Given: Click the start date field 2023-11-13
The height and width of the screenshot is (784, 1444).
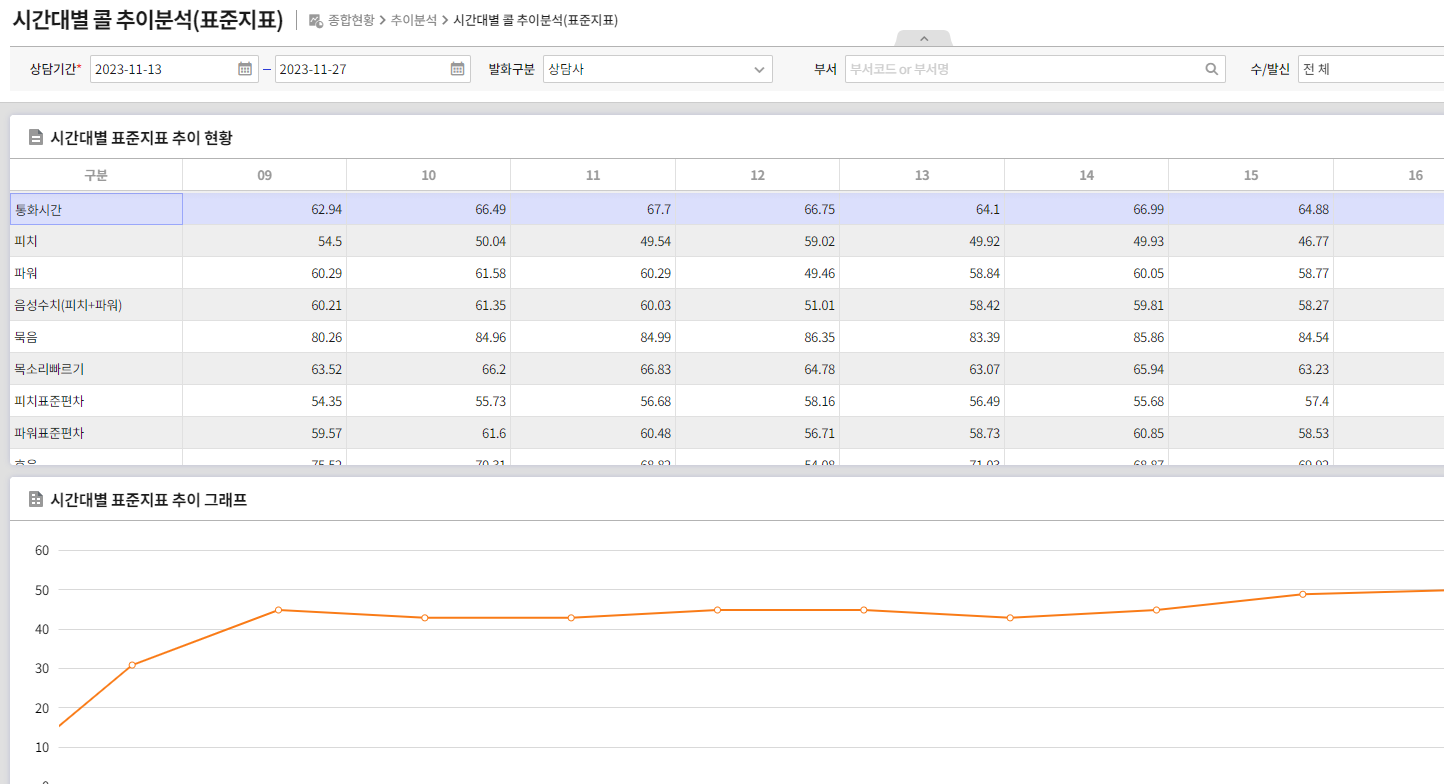Looking at the screenshot, I should (174, 69).
